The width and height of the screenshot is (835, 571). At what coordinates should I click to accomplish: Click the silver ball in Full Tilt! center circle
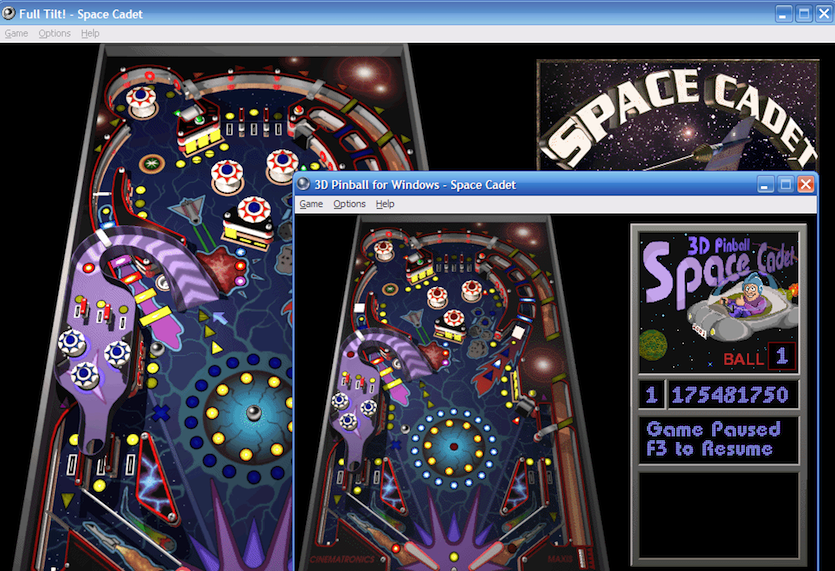pos(254,413)
